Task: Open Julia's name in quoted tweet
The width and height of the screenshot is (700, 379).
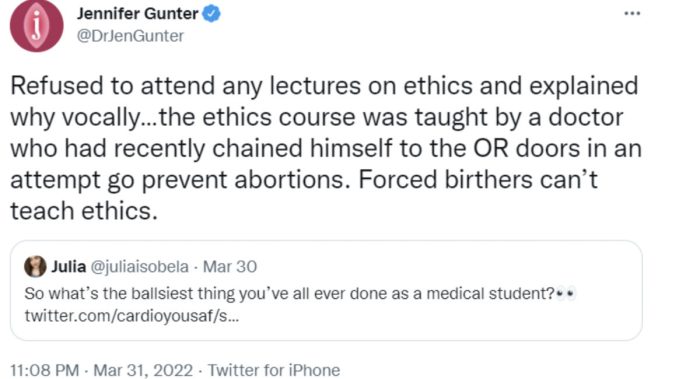Action: 68,267
